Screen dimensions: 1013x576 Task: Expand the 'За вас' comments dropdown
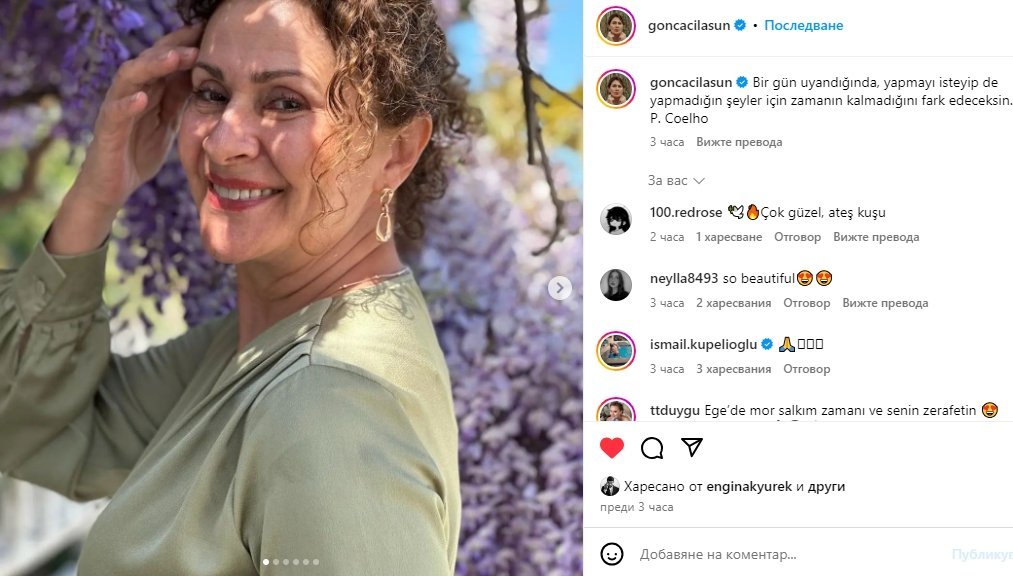tap(676, 181)
